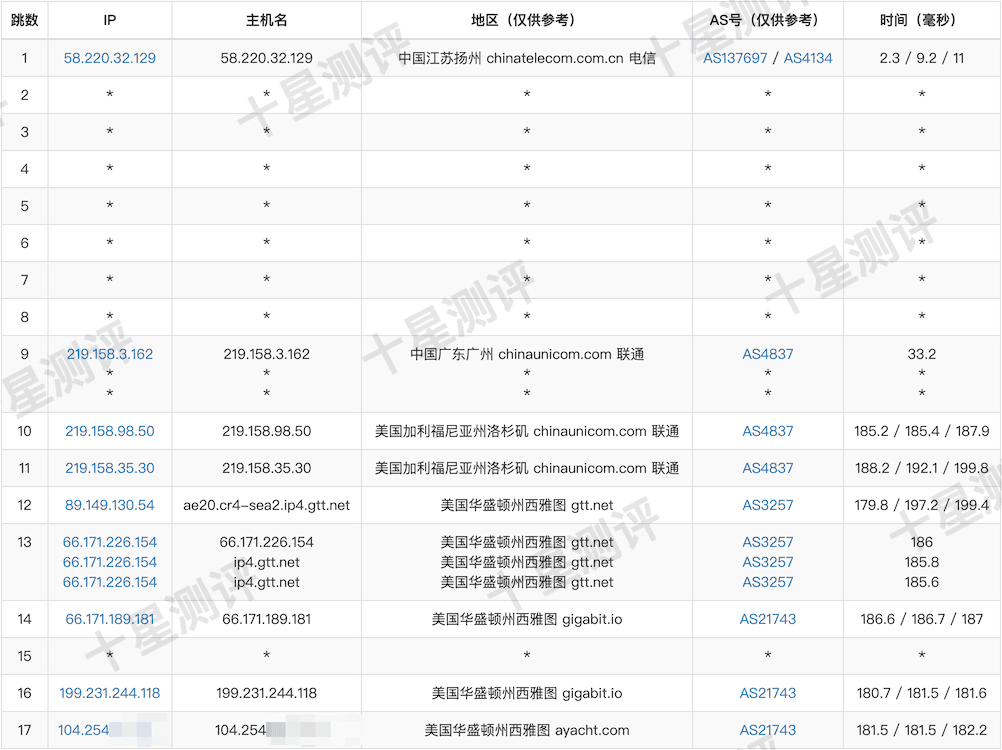Open IP link 199.231.244.118
The image size is (1002, 750).
pyautogui.click(x=110, y=693)
